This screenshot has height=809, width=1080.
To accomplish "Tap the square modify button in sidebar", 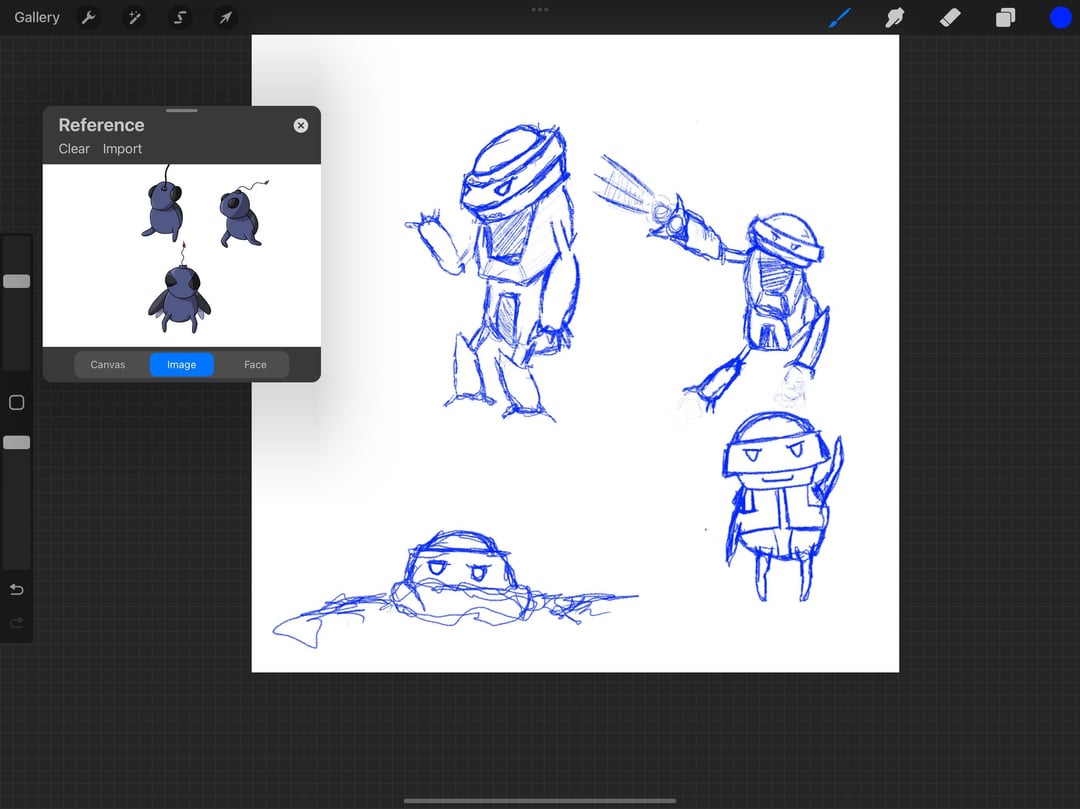I will 17,403.
